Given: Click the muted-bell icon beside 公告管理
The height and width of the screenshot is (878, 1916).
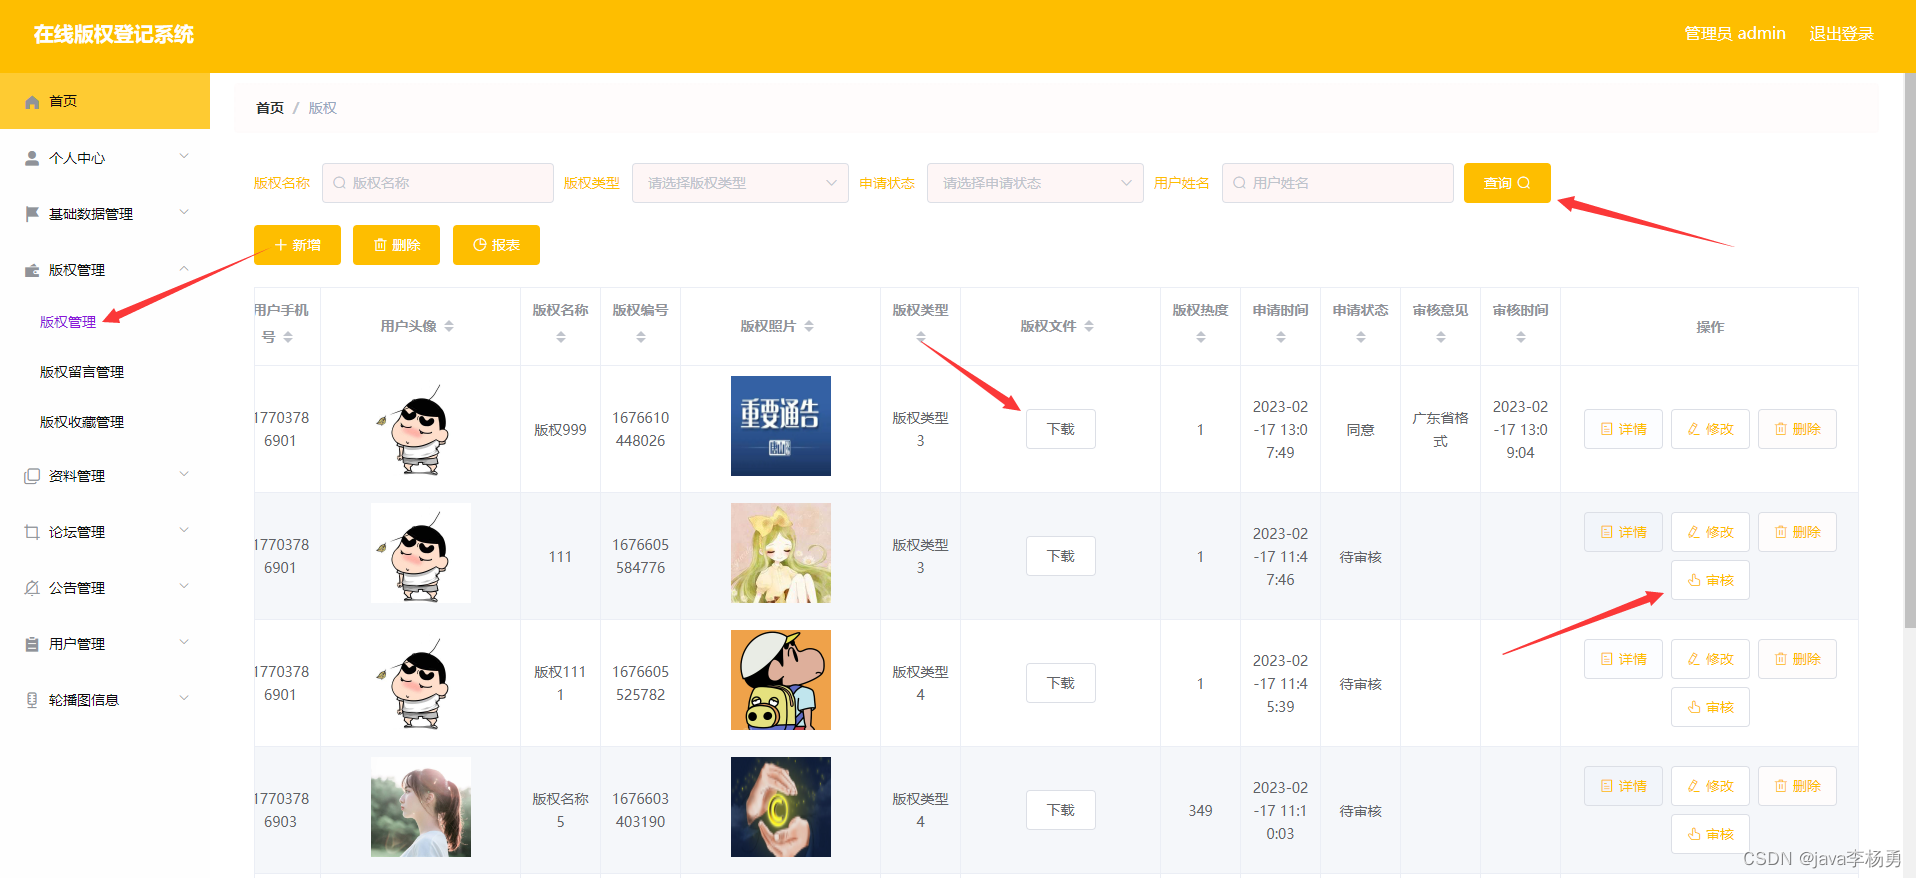Looking at the screenshot, I should [x=32, y=588].
